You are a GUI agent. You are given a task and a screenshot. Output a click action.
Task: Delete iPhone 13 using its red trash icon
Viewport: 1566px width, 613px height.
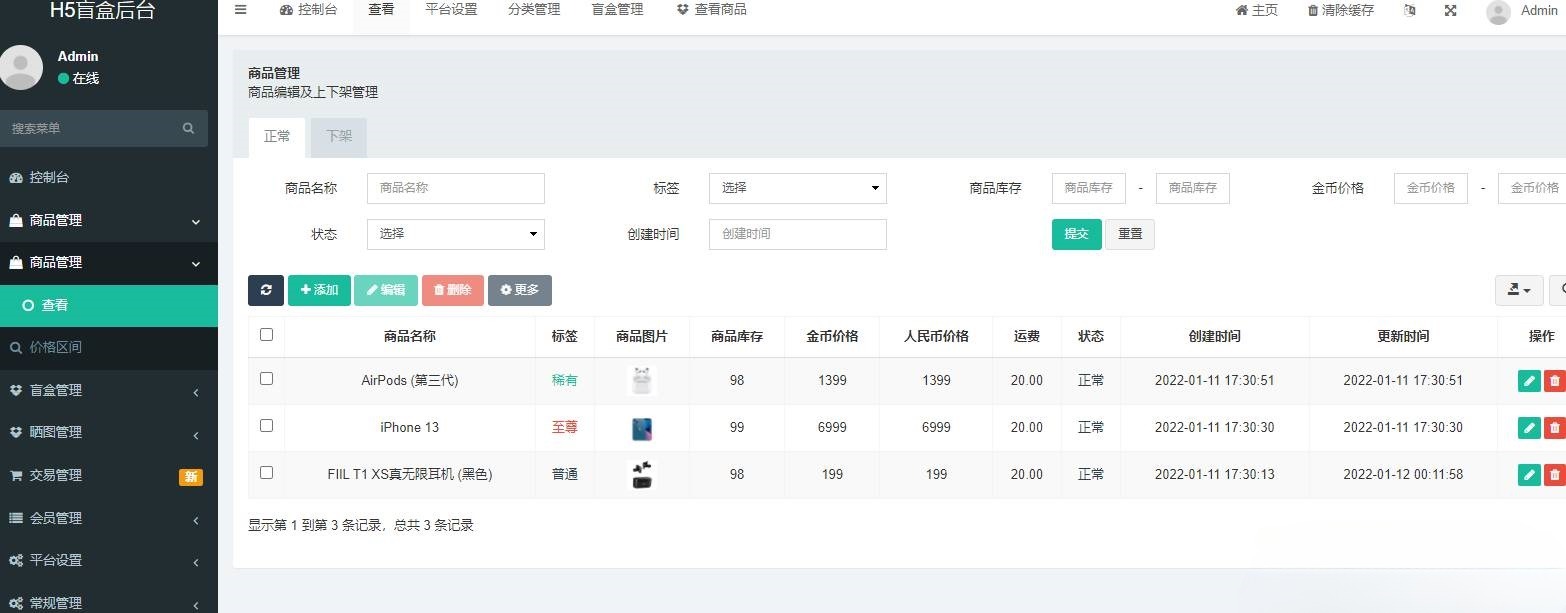1557,427
